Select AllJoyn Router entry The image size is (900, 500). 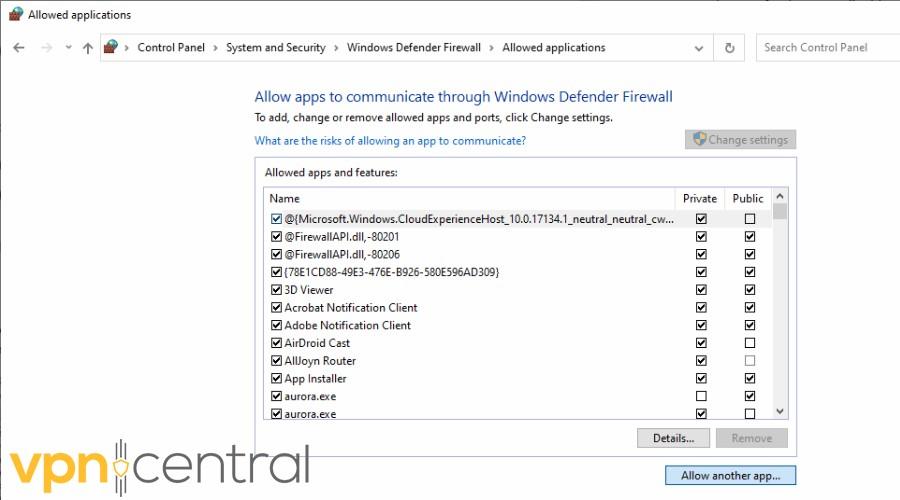[320, 361]
